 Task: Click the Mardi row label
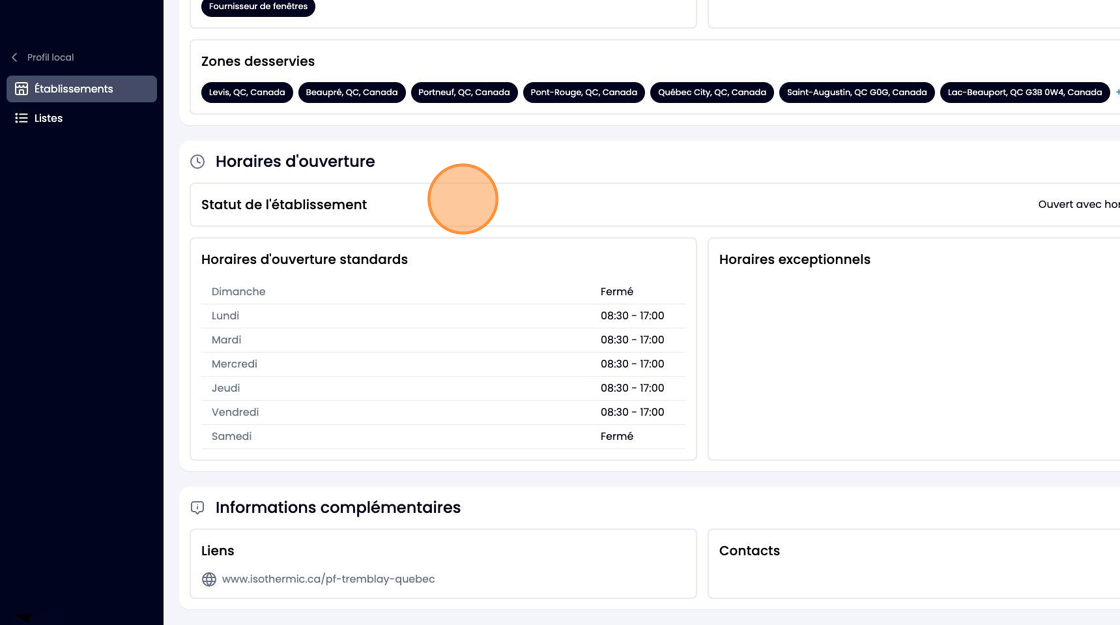(226, 340)
